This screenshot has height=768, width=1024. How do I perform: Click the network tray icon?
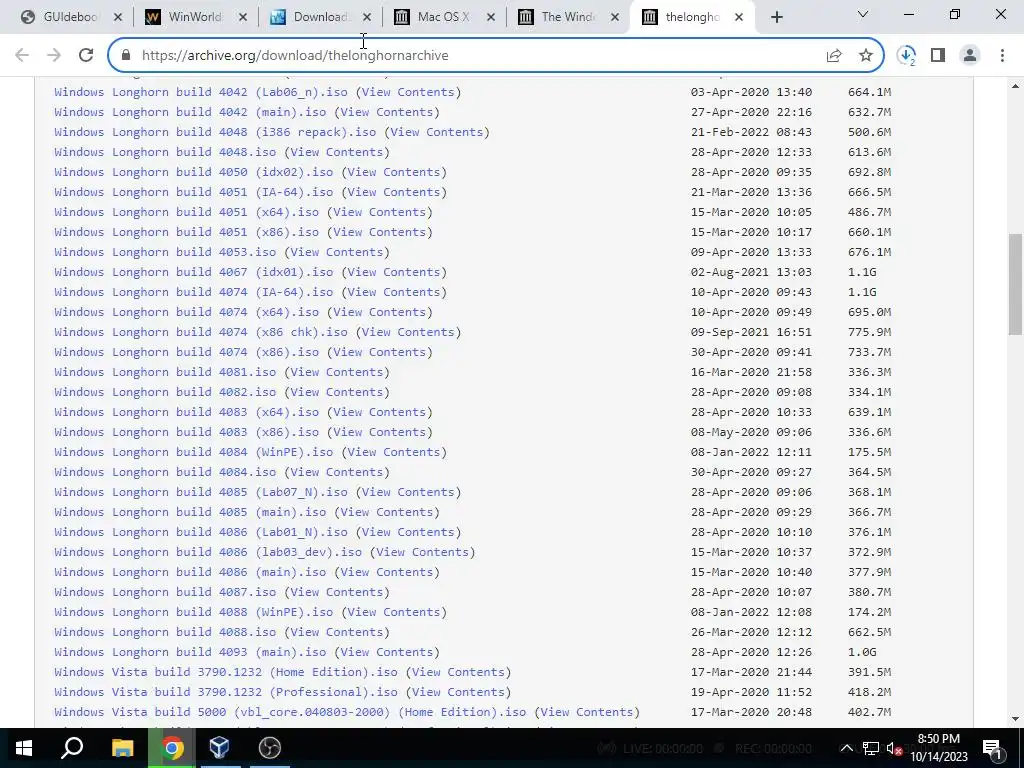[871, 748]
